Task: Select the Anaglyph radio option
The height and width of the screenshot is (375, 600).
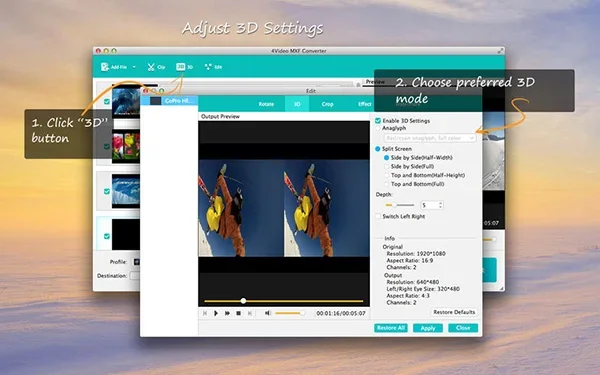Action: [x=378, y=128]
